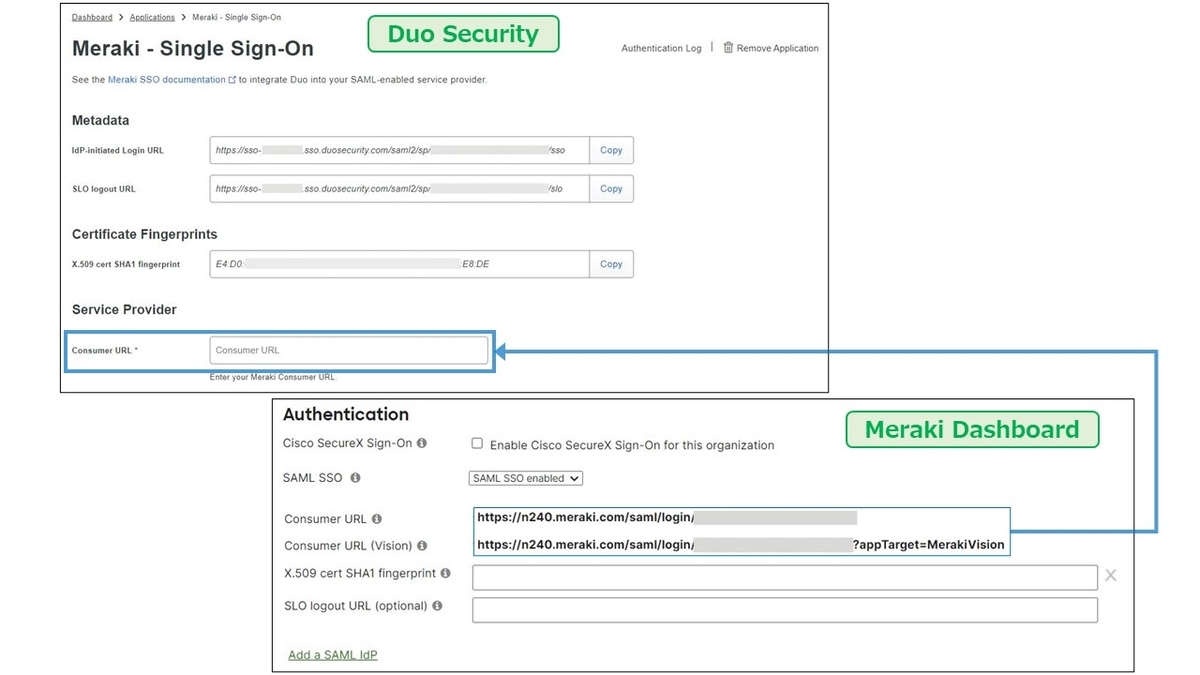Screen dimensions: 1200x675
Task: Click the Meraki - Single Sign-On heading
Action: (x=193, y=48)
